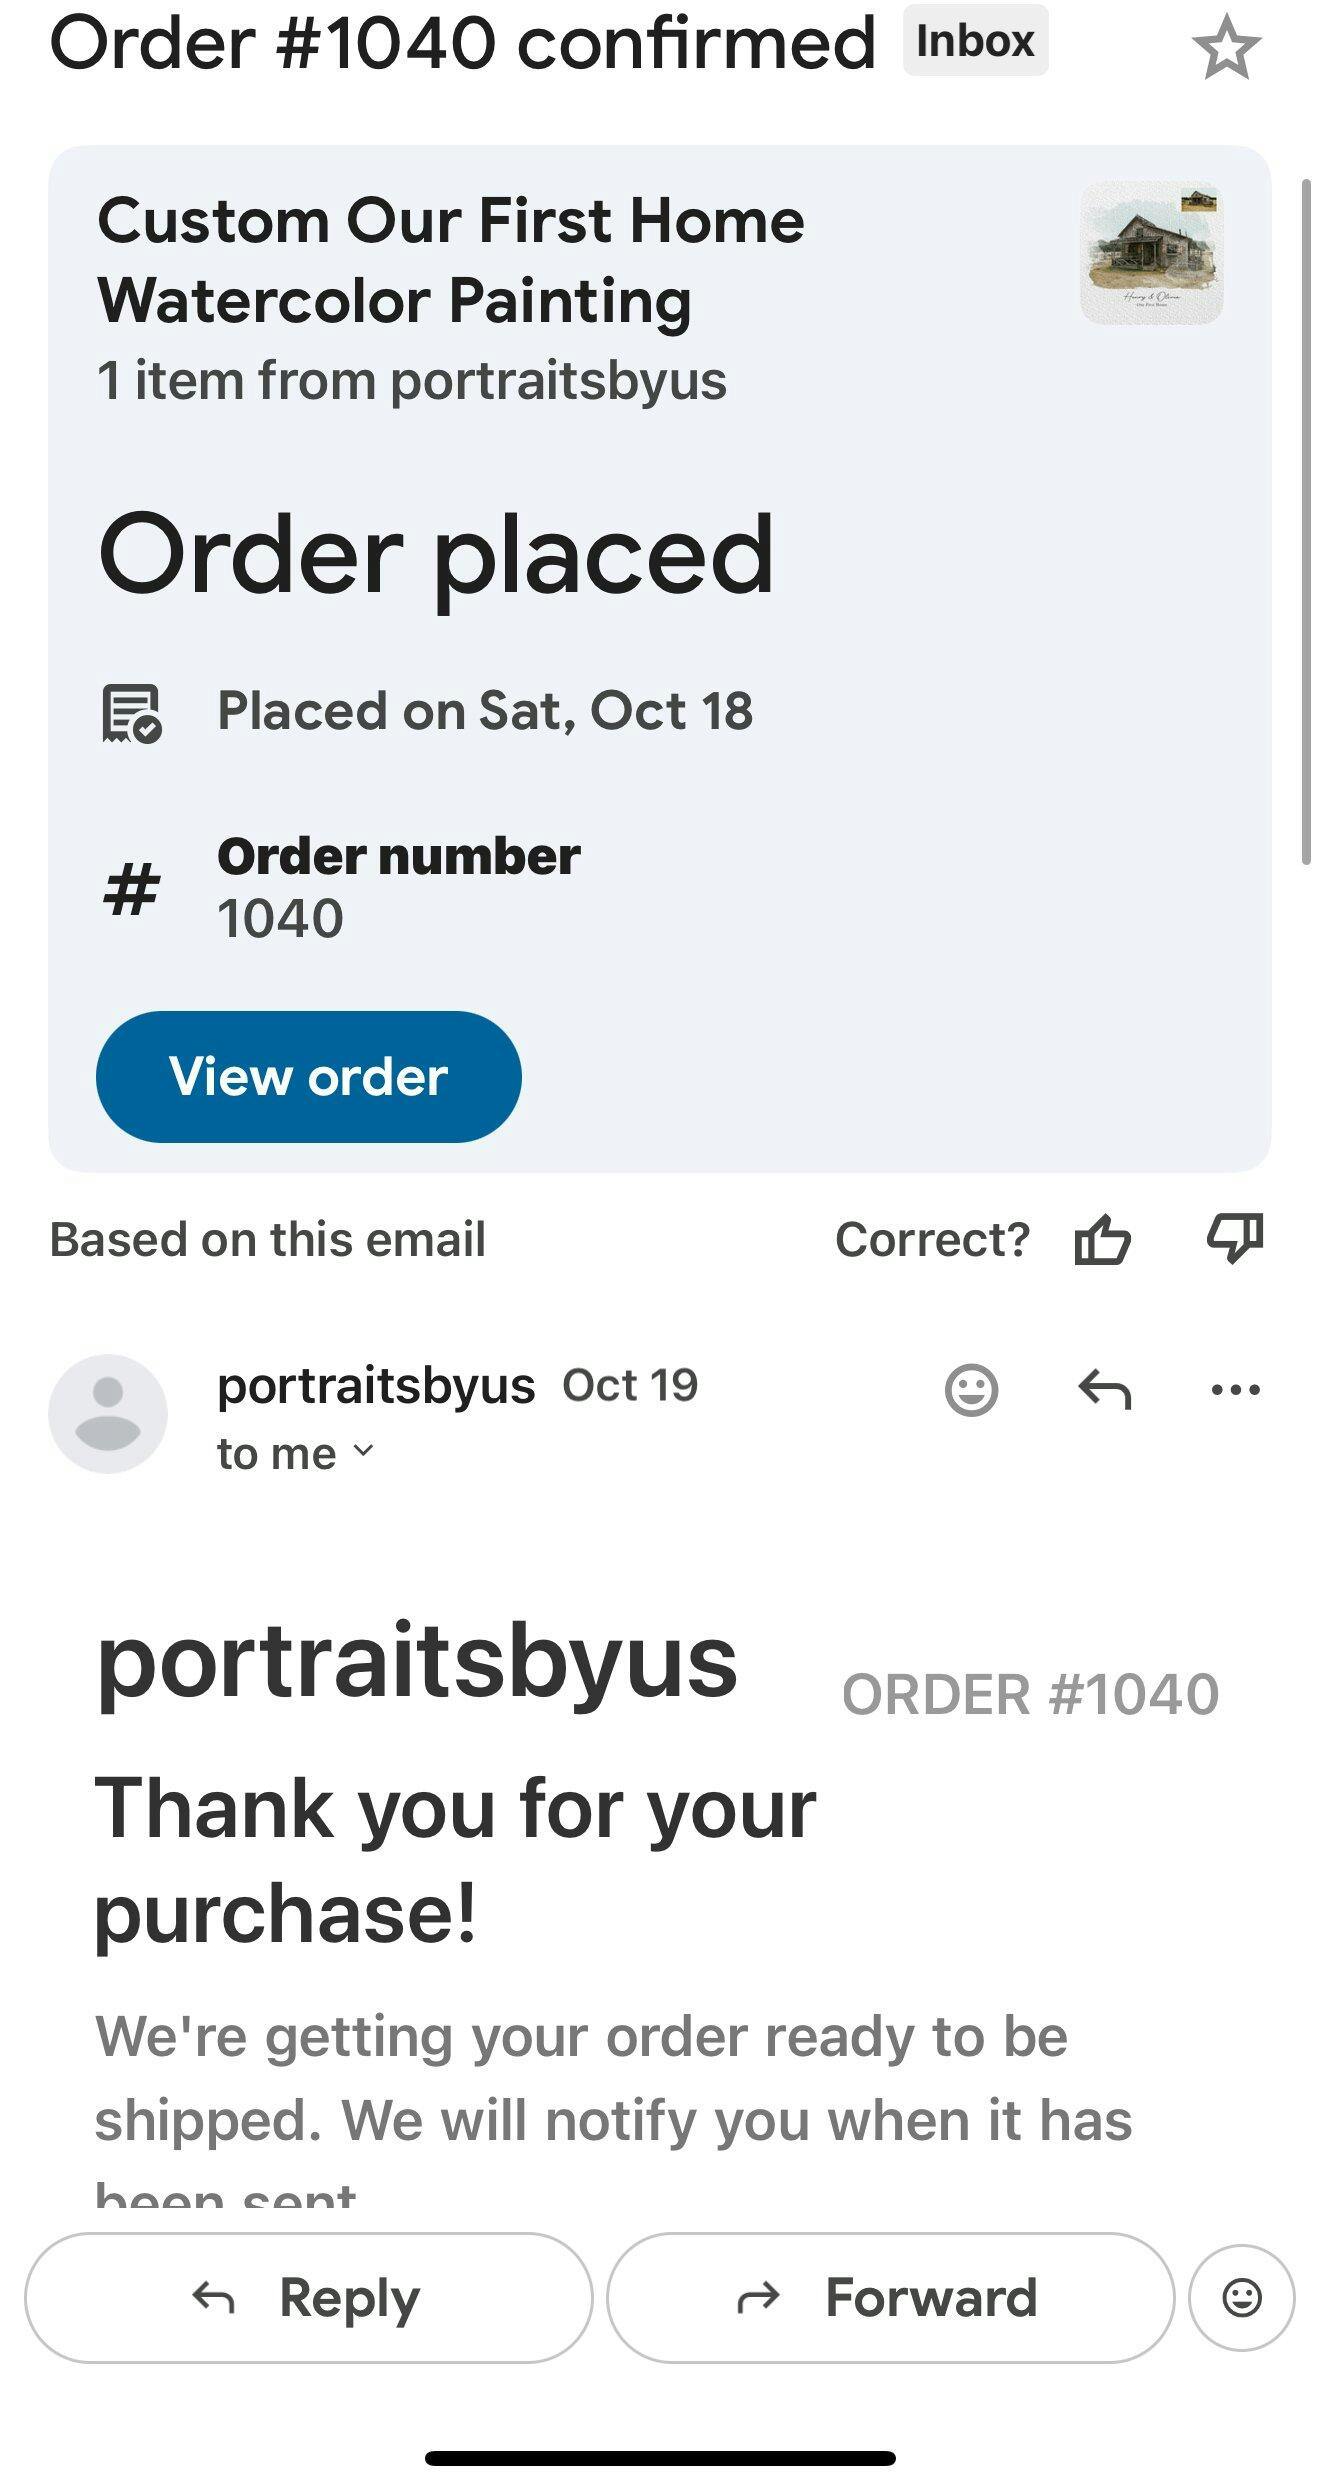Tap the ORDER #1040 label in email
Screen dimensions: 1320x2490
pos(1030,1695)
